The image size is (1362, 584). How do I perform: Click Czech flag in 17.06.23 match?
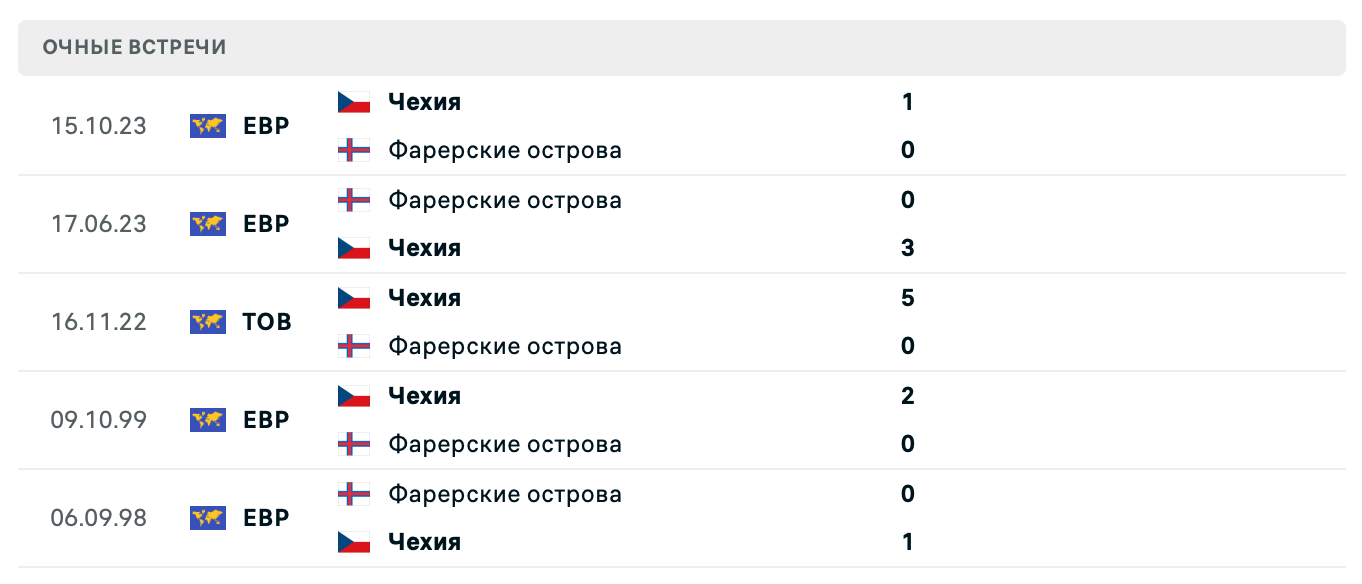click(354, 248)
